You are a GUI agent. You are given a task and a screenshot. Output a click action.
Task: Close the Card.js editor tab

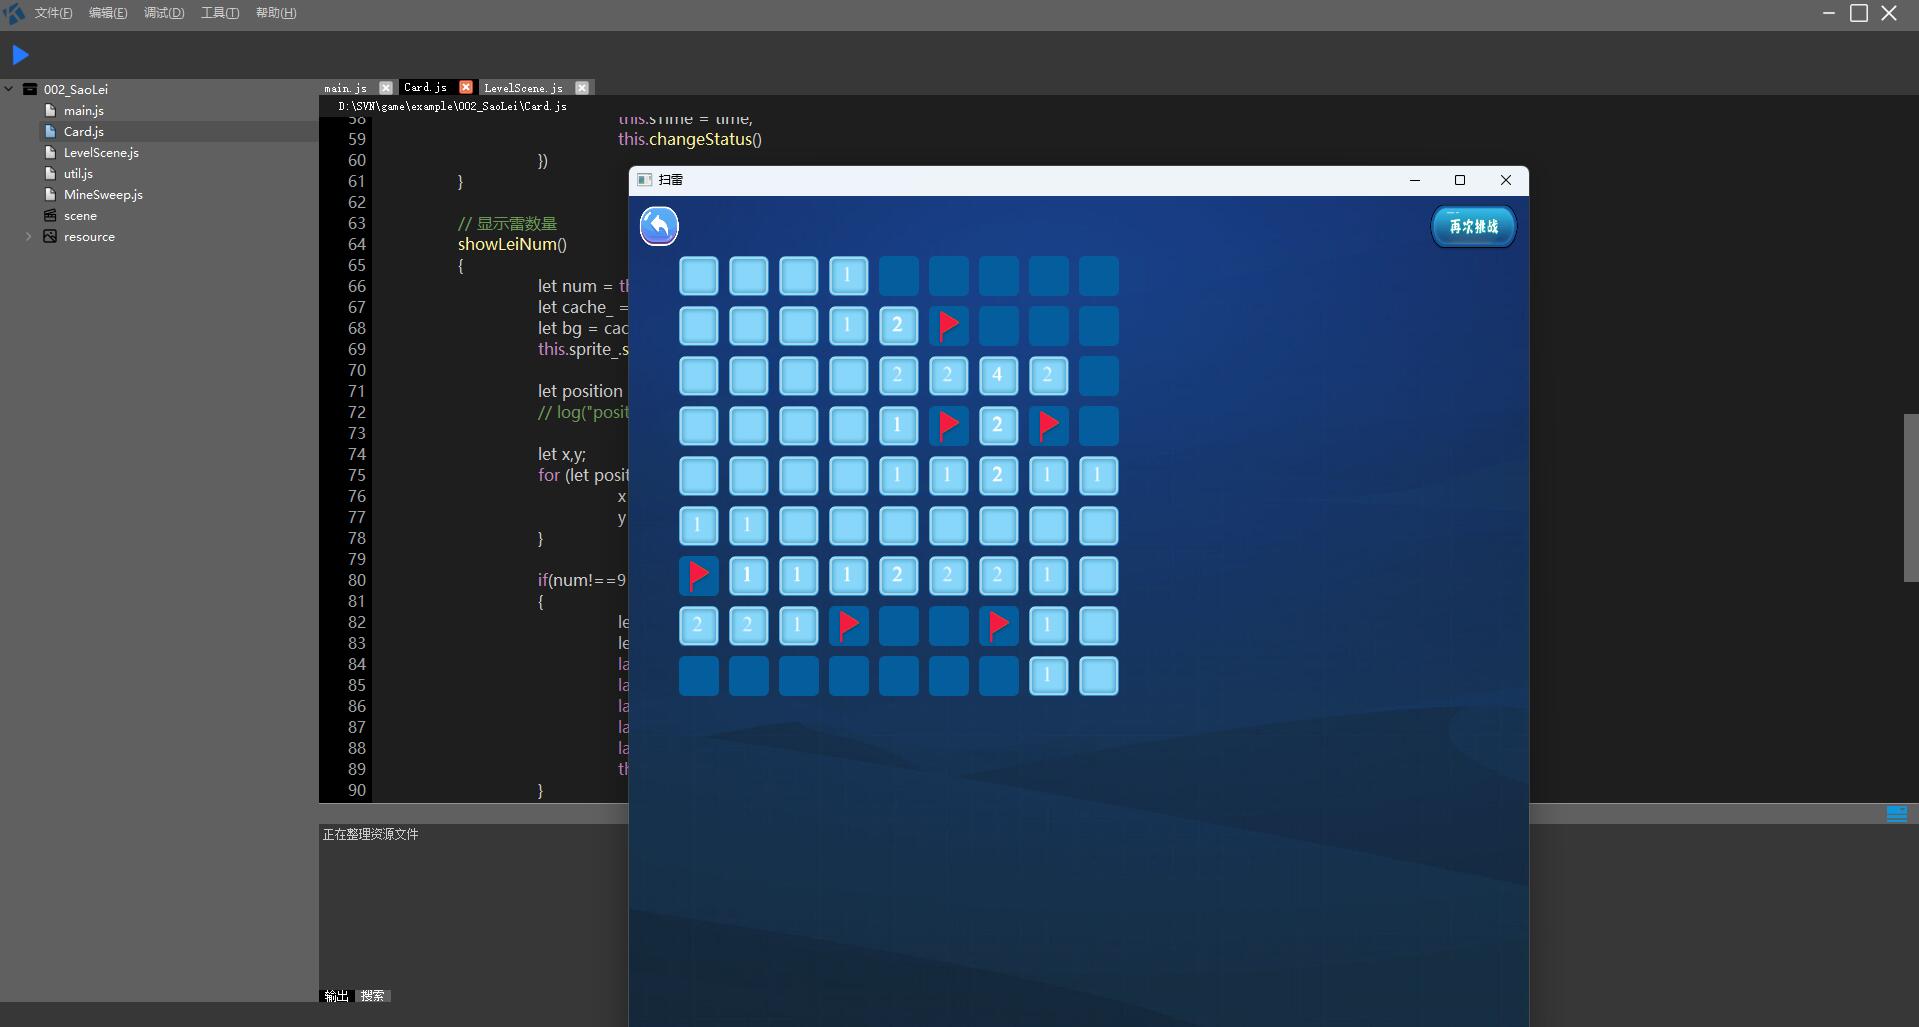point(466,88)
